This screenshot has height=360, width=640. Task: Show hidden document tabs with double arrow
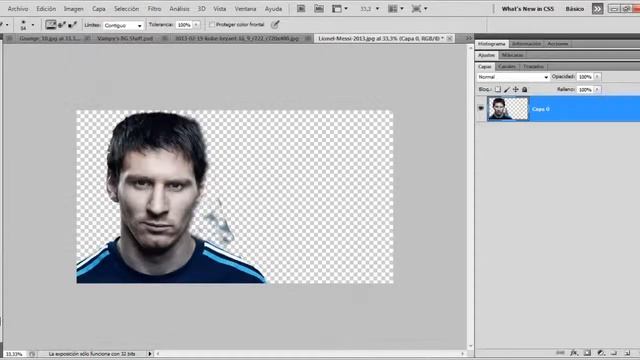(469, 38)
